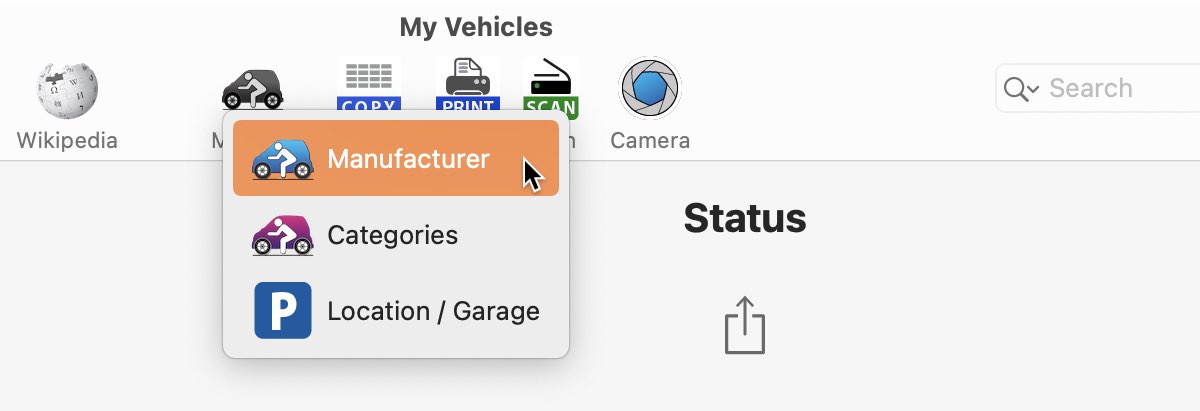Expand search options chevron beside magnifier
1200x411 pixels.
tap(1034, 89)
